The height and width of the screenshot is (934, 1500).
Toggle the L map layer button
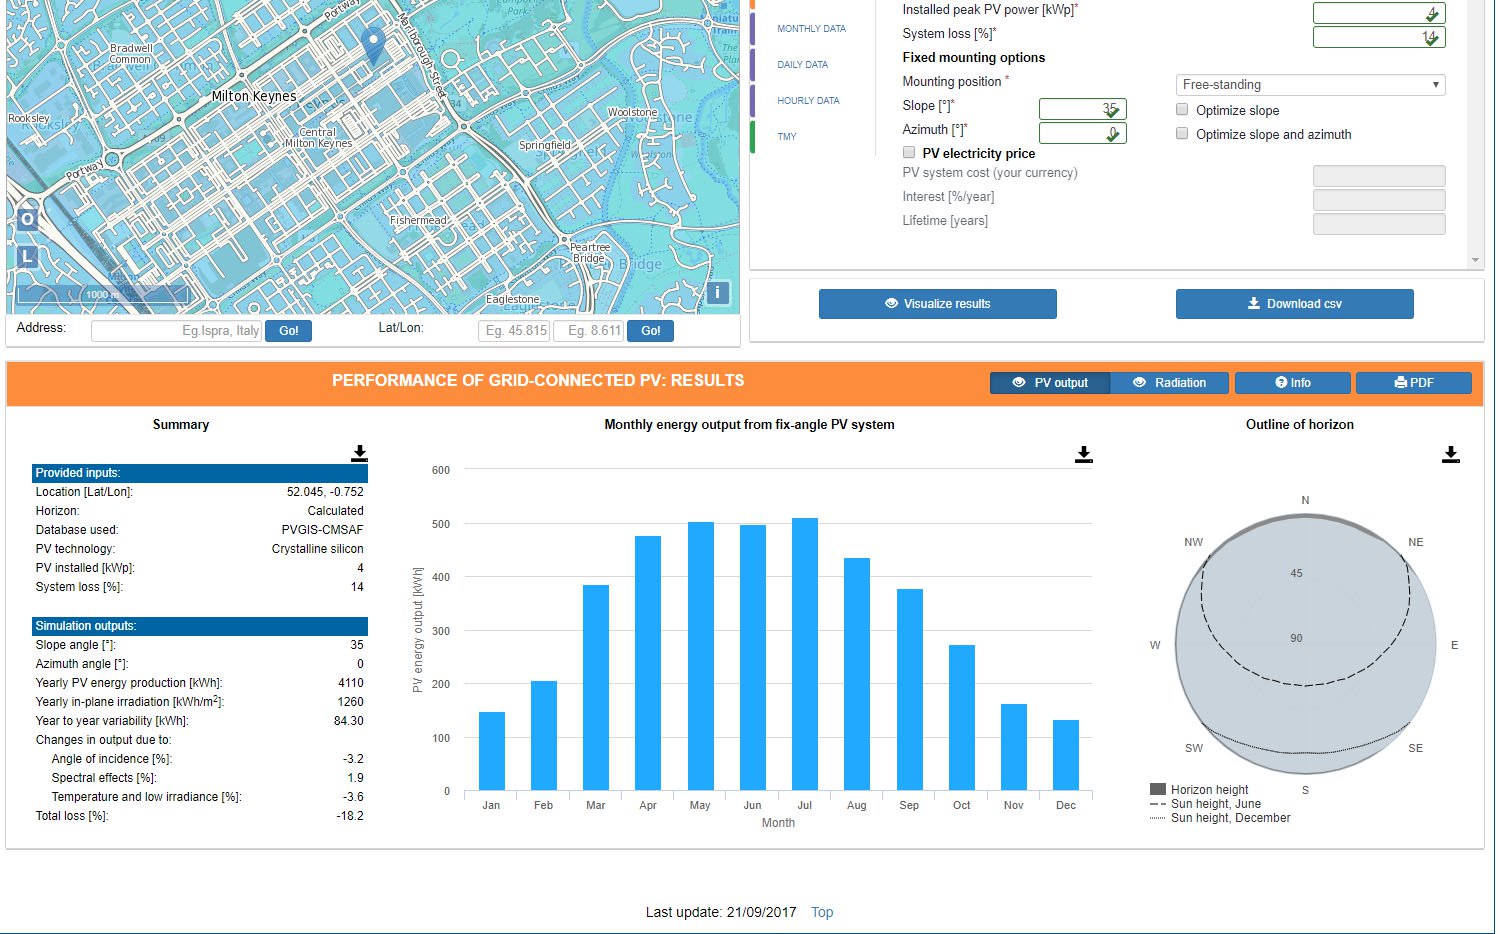point(27,257)
